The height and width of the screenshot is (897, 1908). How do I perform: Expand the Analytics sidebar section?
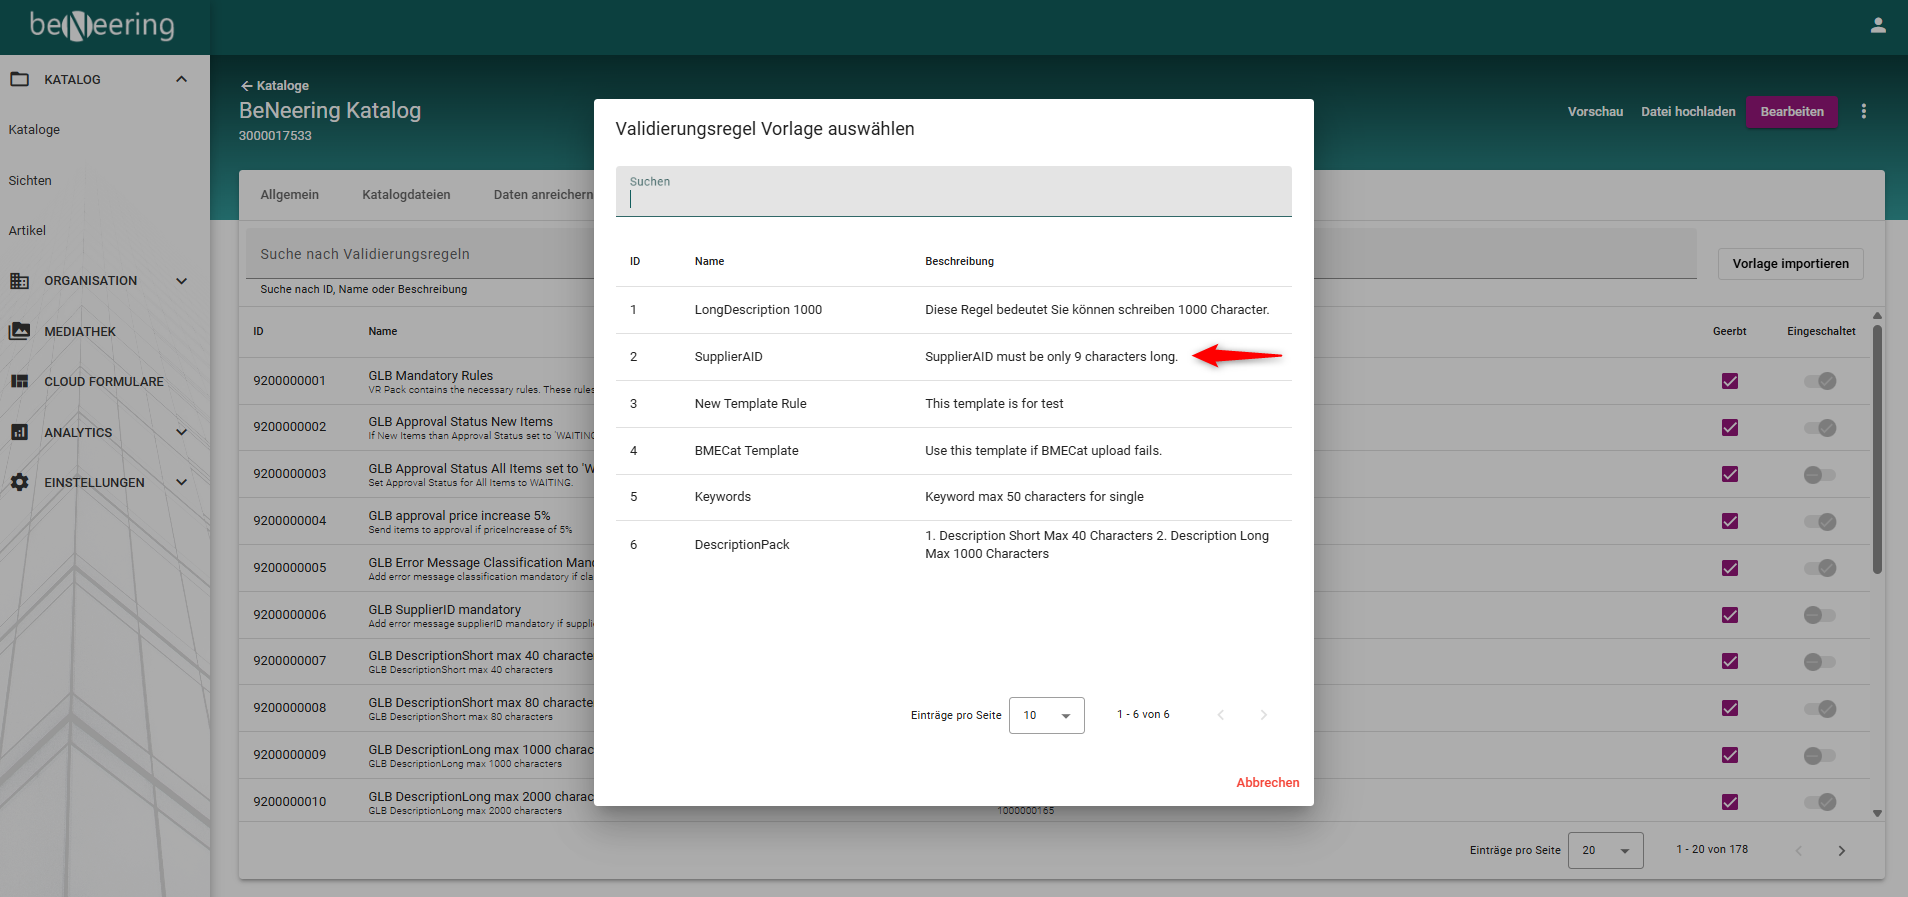click(x=181, y=432)
